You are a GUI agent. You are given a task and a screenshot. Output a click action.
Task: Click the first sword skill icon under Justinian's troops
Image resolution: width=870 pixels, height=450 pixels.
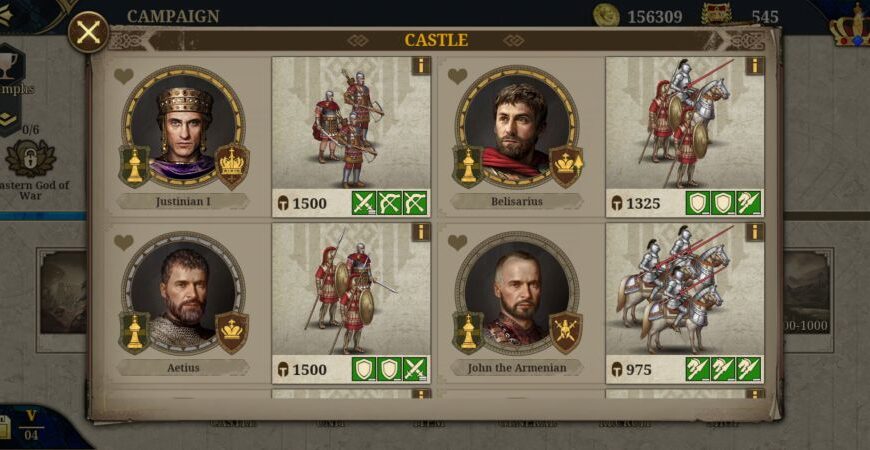pos(364,203)
